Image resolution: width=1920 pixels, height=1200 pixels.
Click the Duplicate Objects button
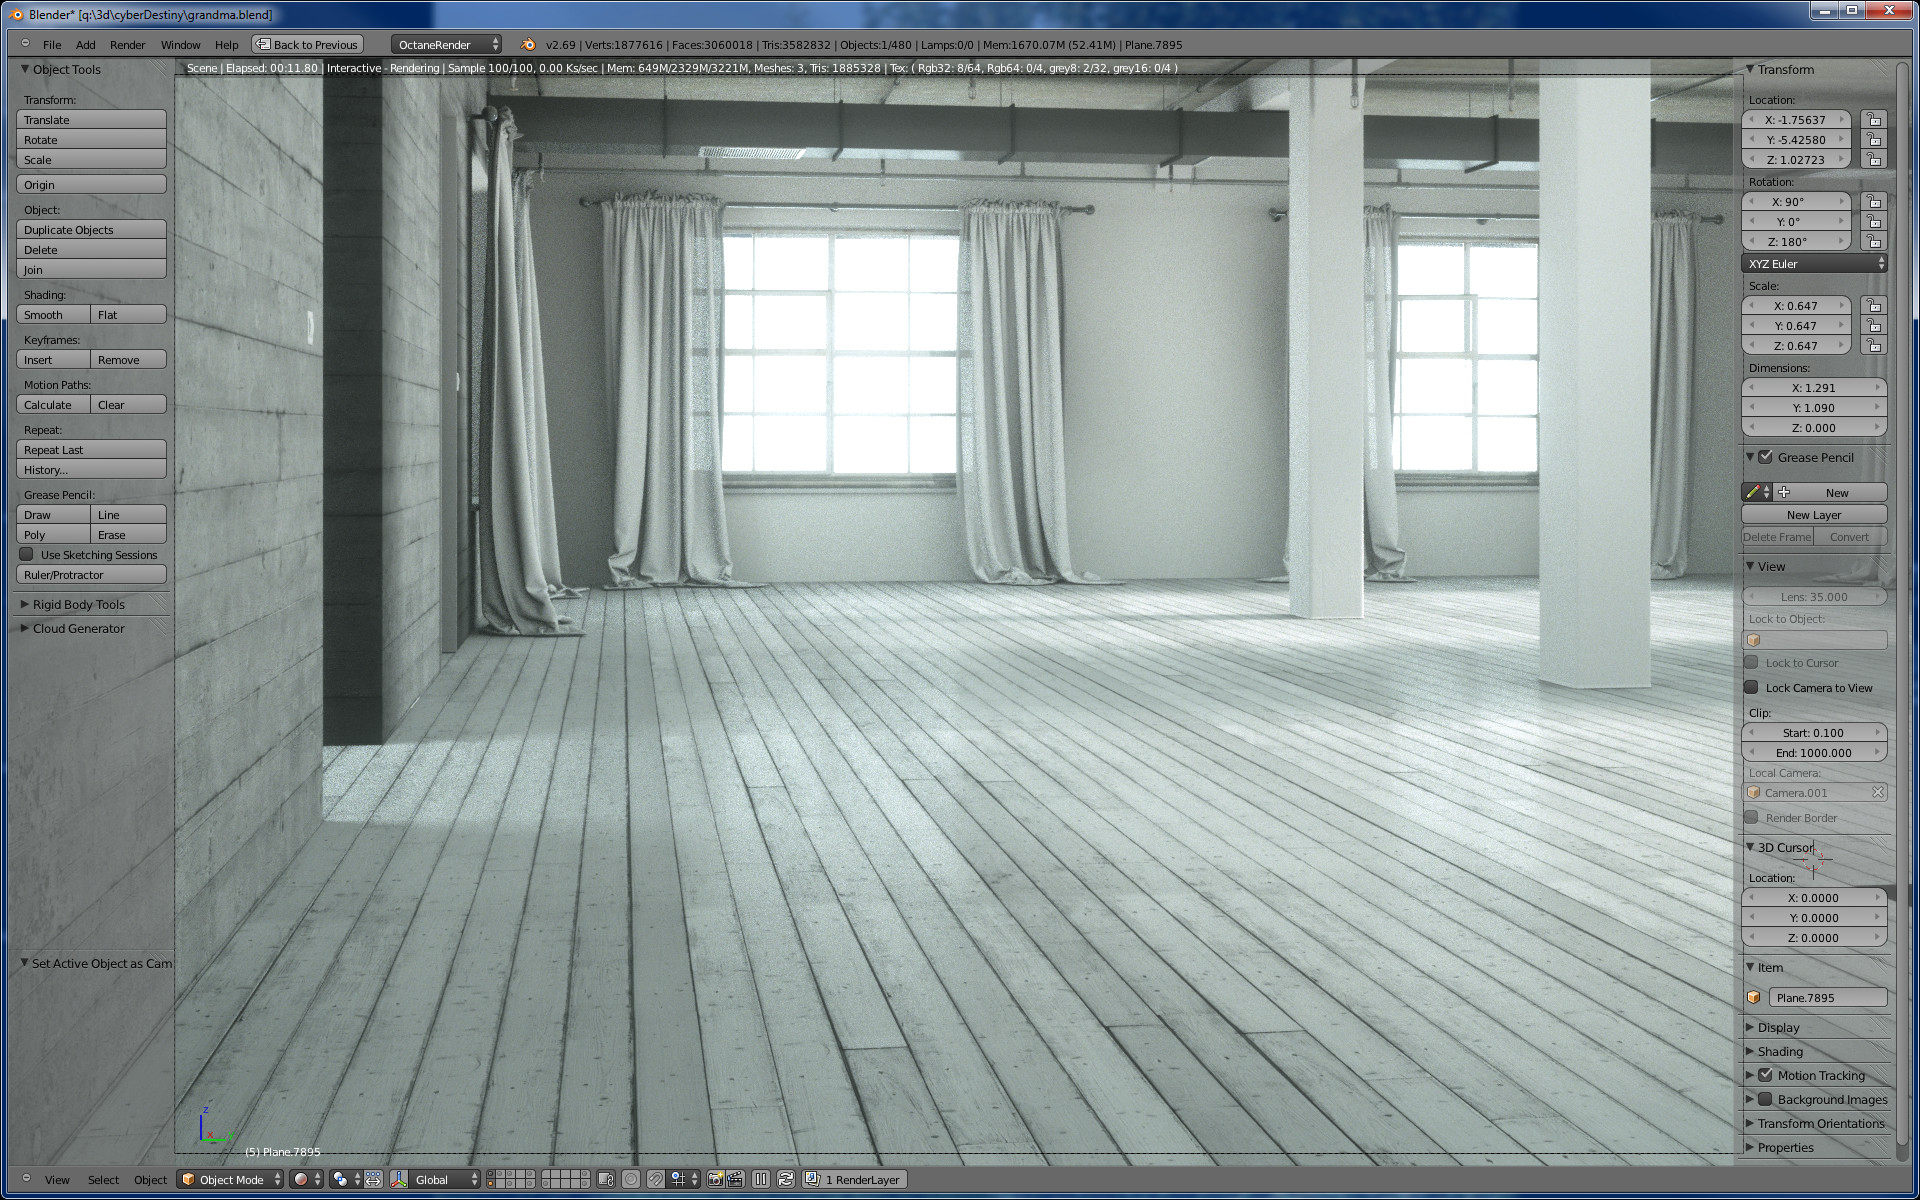pos(91,230)
